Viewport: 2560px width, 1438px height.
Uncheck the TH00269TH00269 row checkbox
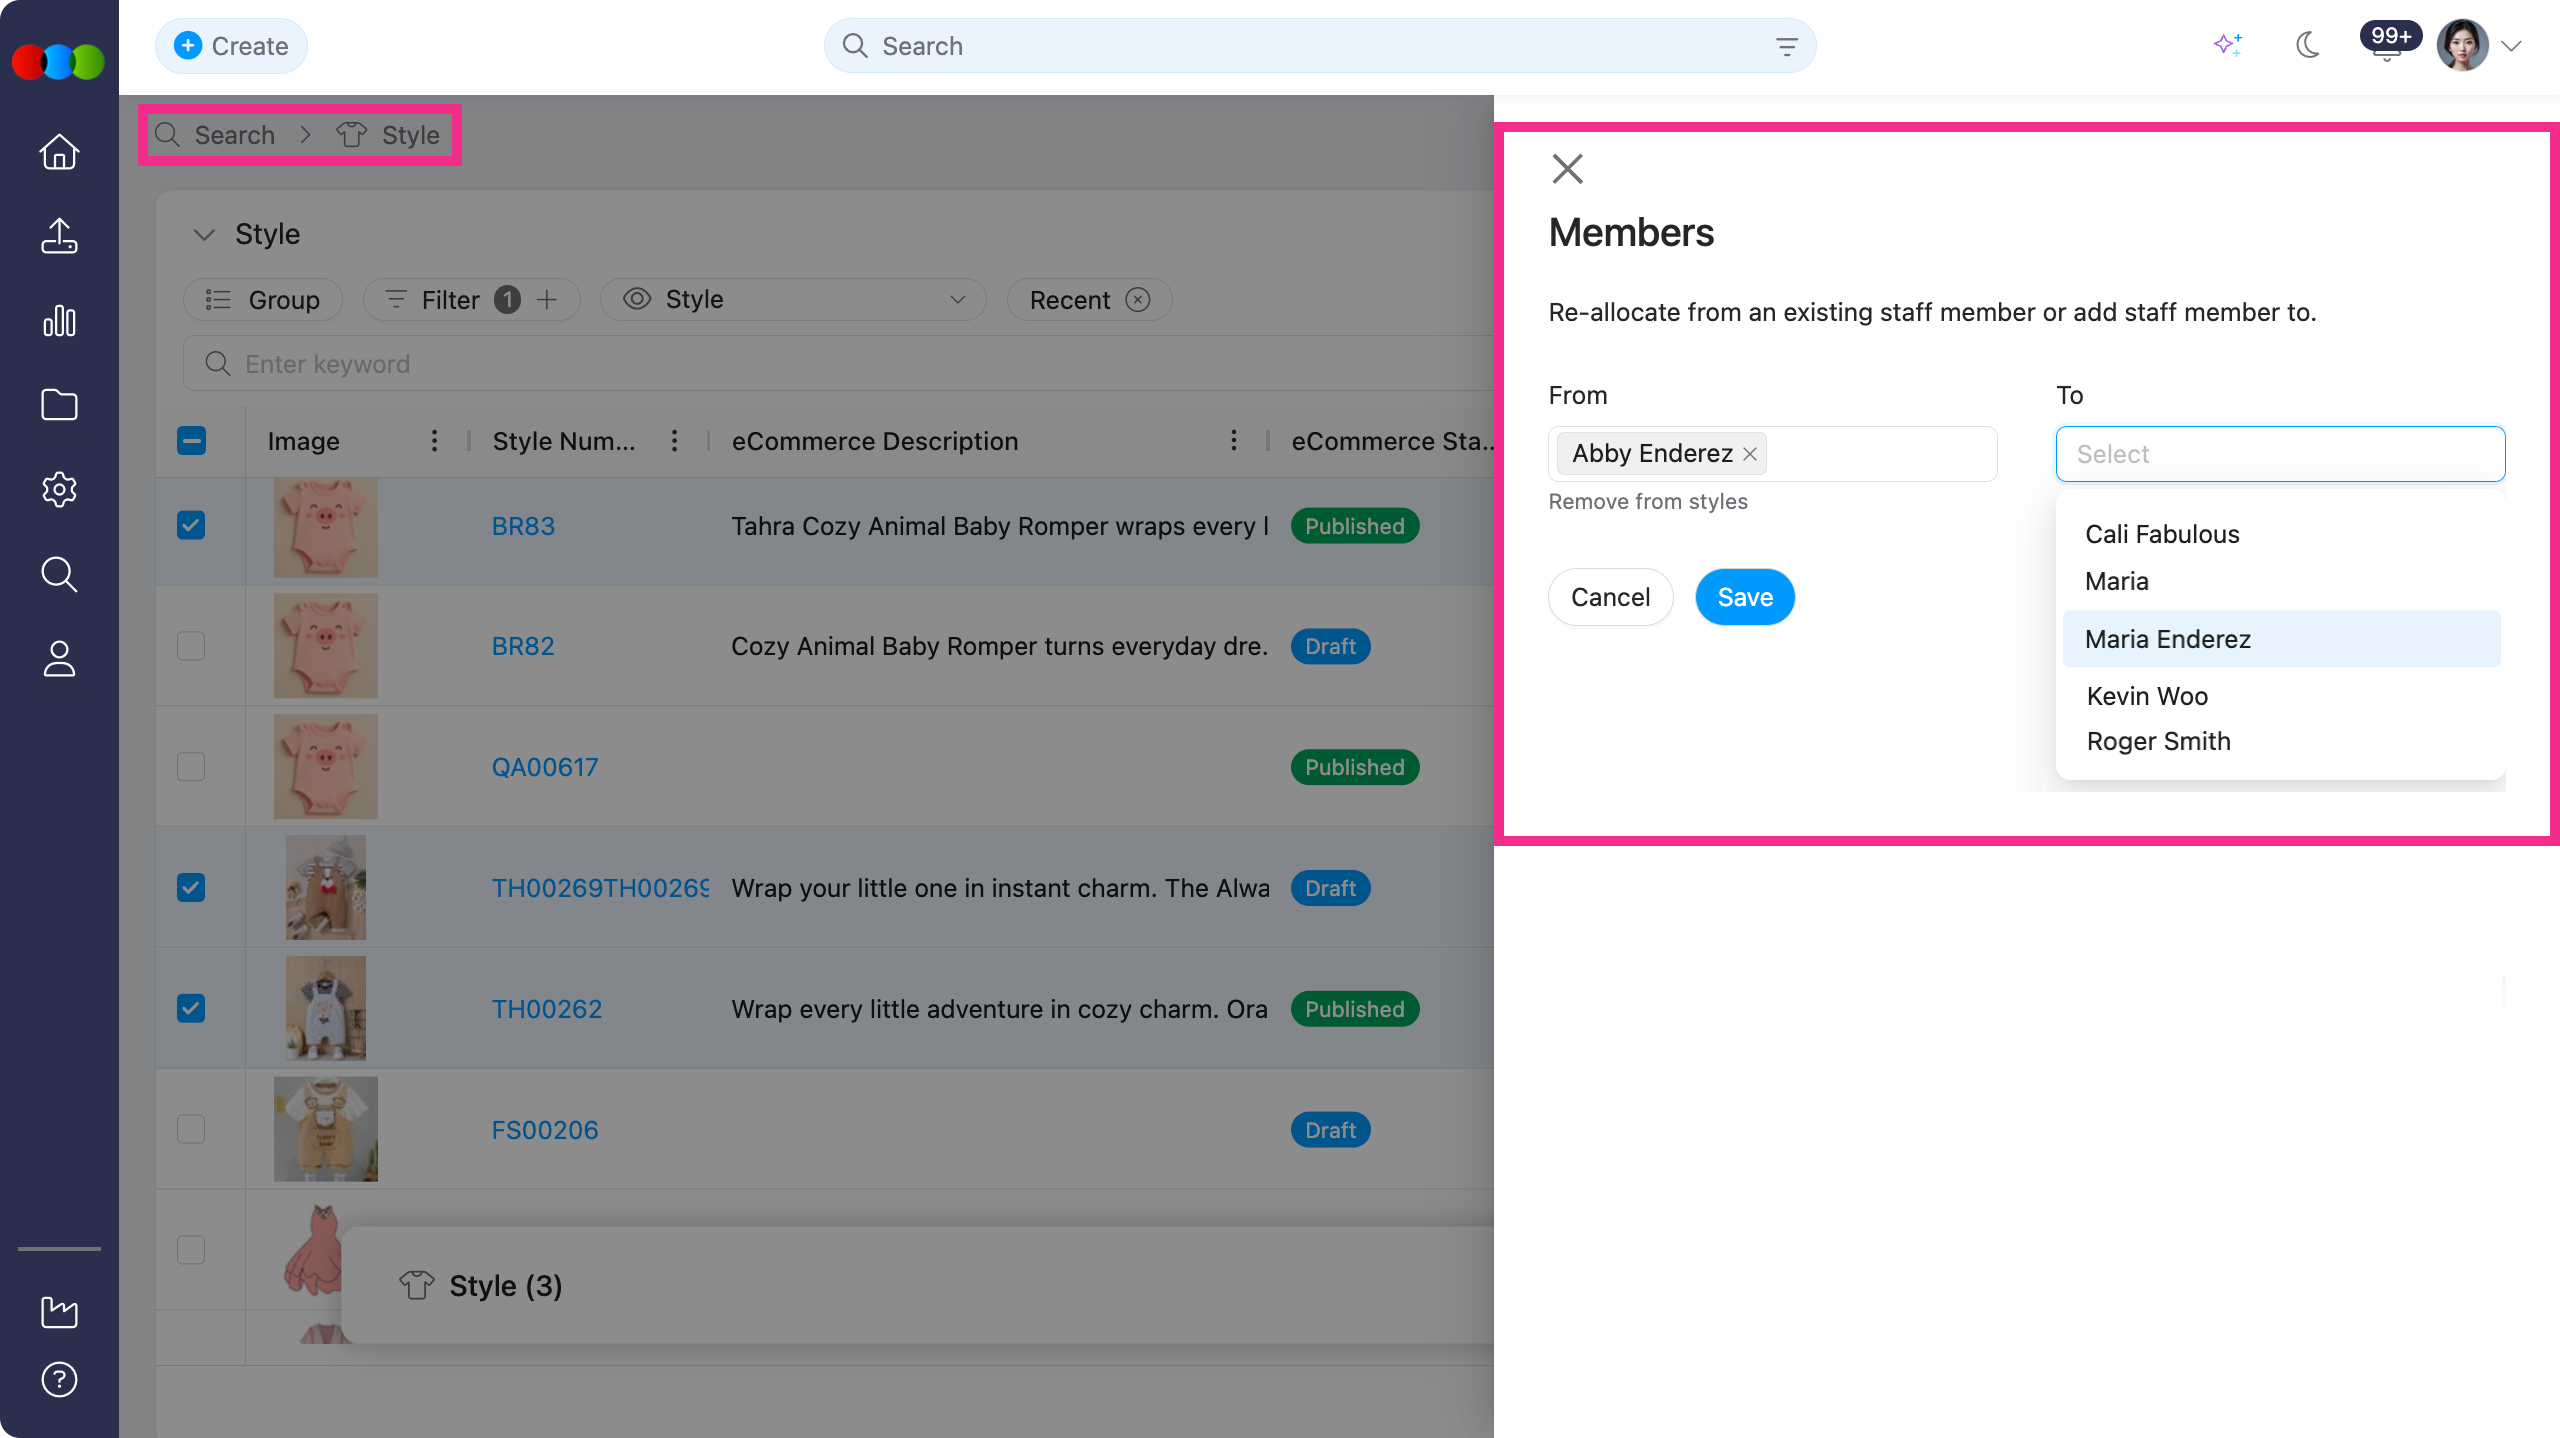191,888
